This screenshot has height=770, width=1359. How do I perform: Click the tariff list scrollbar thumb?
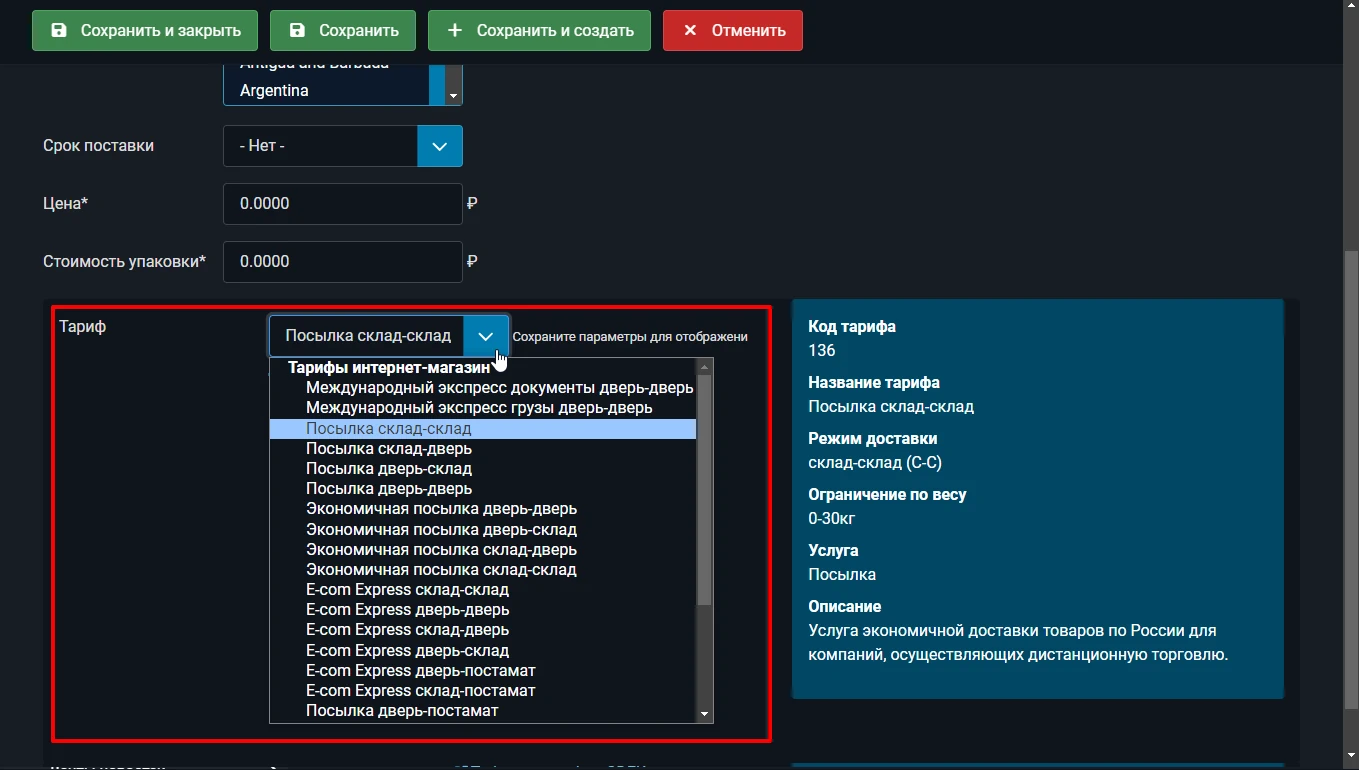[704, 490]
